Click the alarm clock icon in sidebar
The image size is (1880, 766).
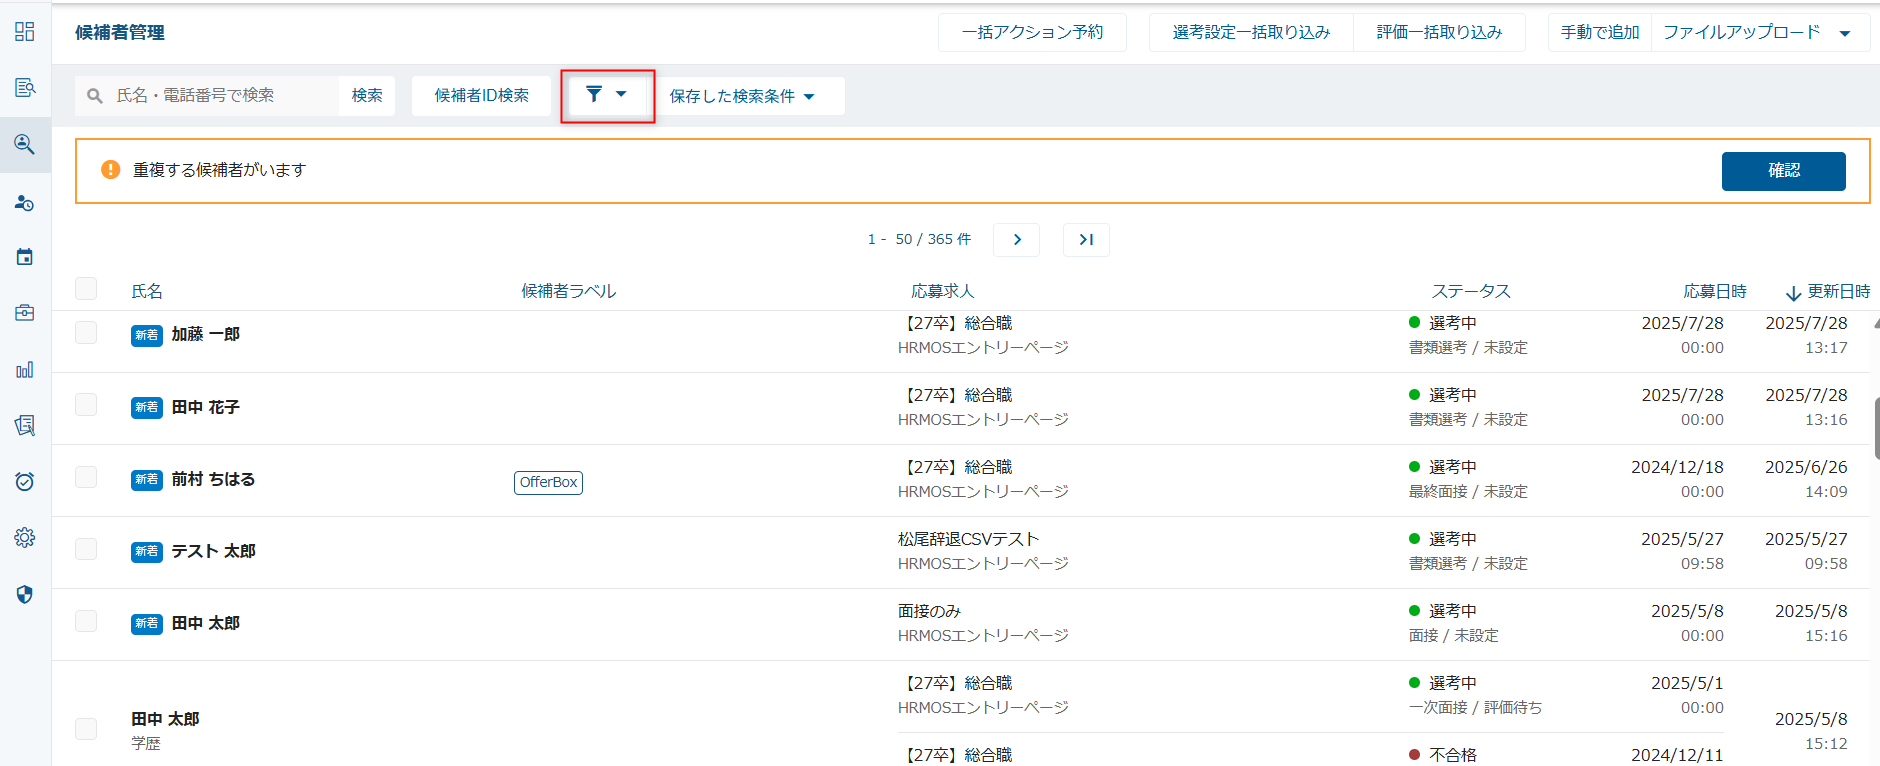coord(25,482)
